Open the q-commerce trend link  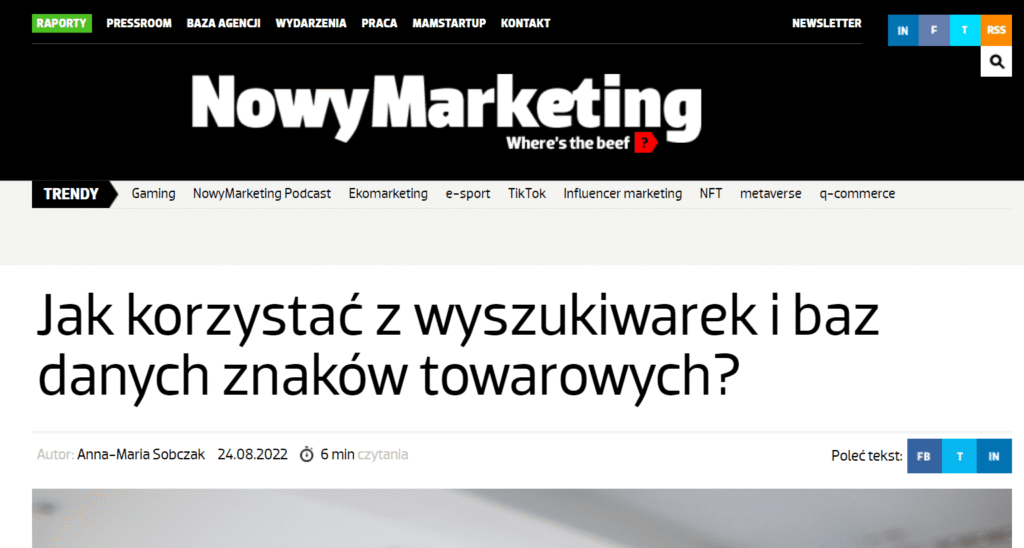click(857, 194)
